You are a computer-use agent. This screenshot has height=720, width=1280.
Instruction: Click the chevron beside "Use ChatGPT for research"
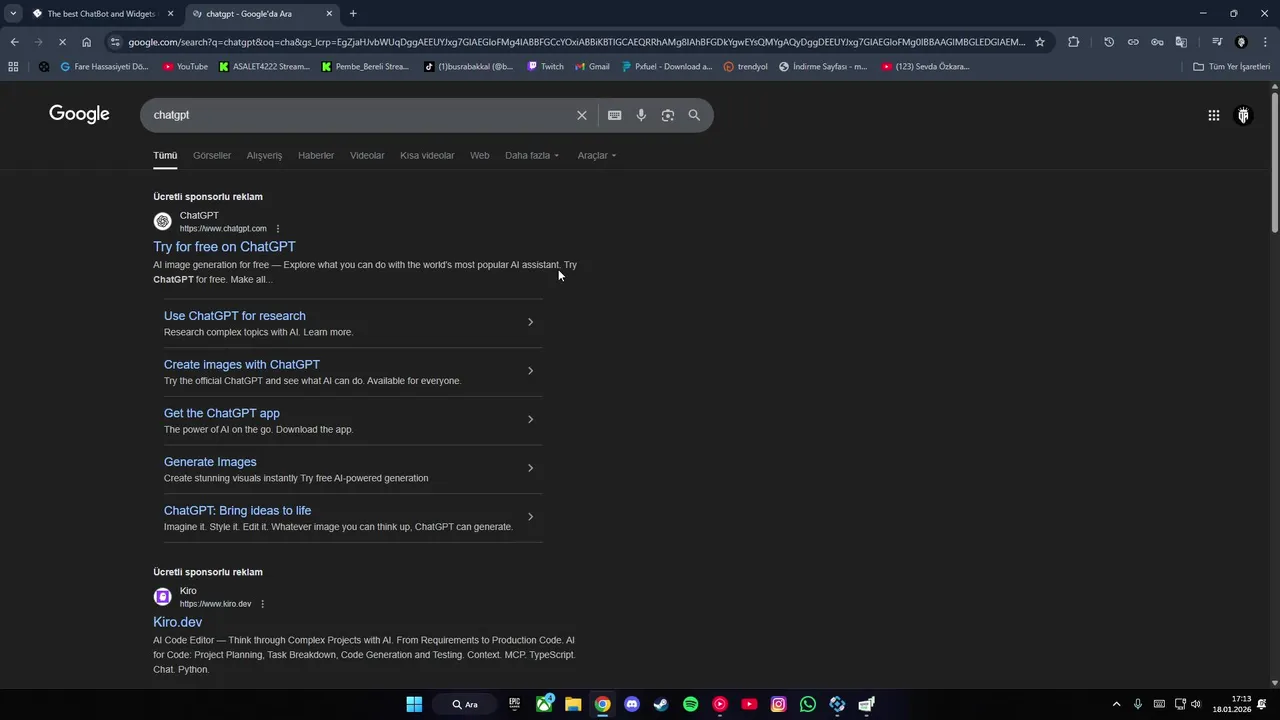(530, 322)
